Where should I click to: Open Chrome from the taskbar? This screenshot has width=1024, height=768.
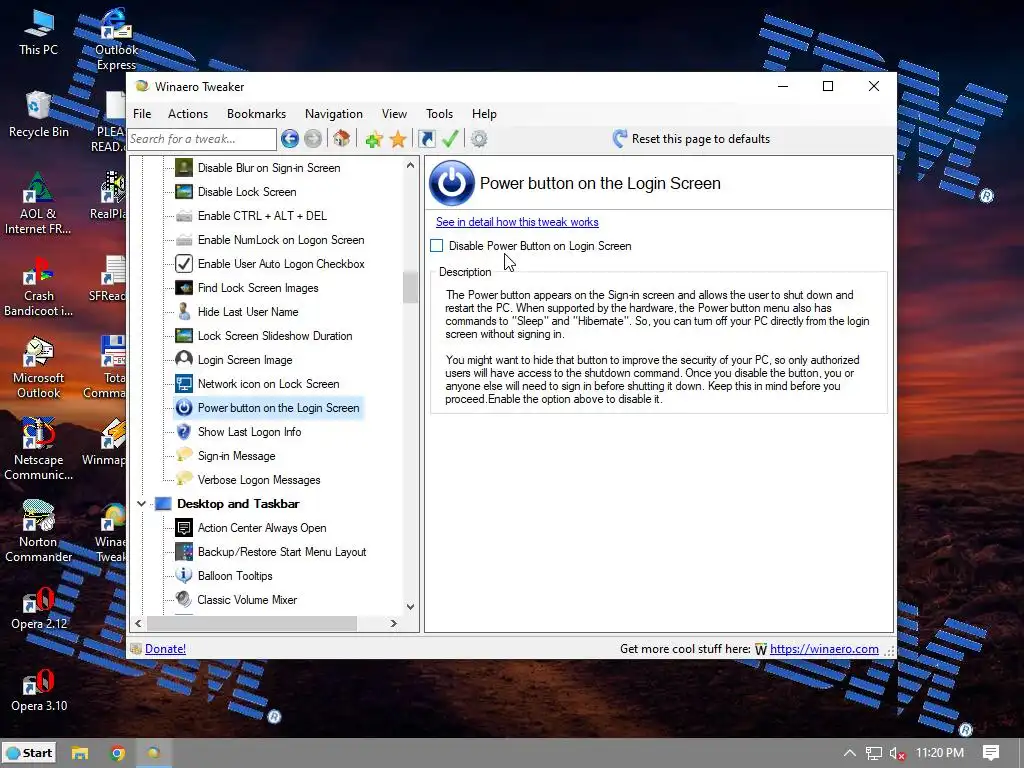(118, 753)
